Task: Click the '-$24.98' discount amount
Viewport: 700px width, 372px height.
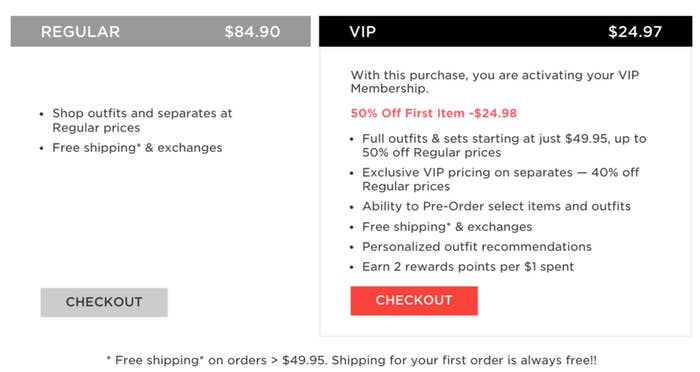Action: tap(493, 113)
